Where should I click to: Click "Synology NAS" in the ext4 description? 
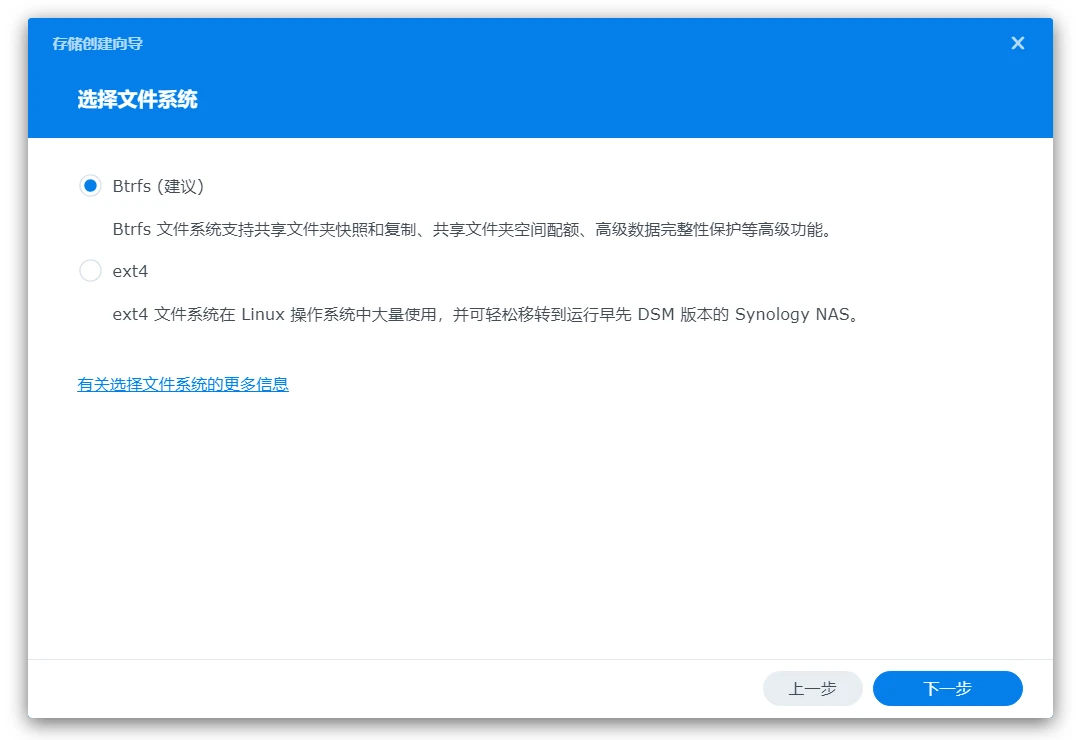tap(790, 314)
